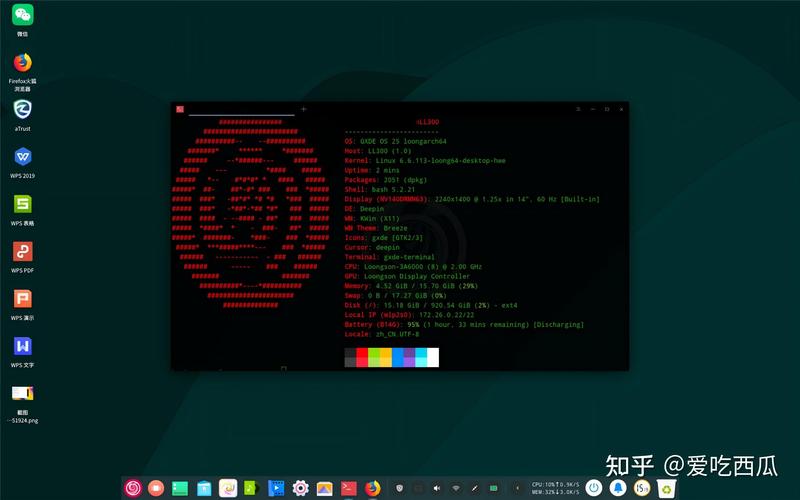Open the green file manager dock icon

coord(180,488)
